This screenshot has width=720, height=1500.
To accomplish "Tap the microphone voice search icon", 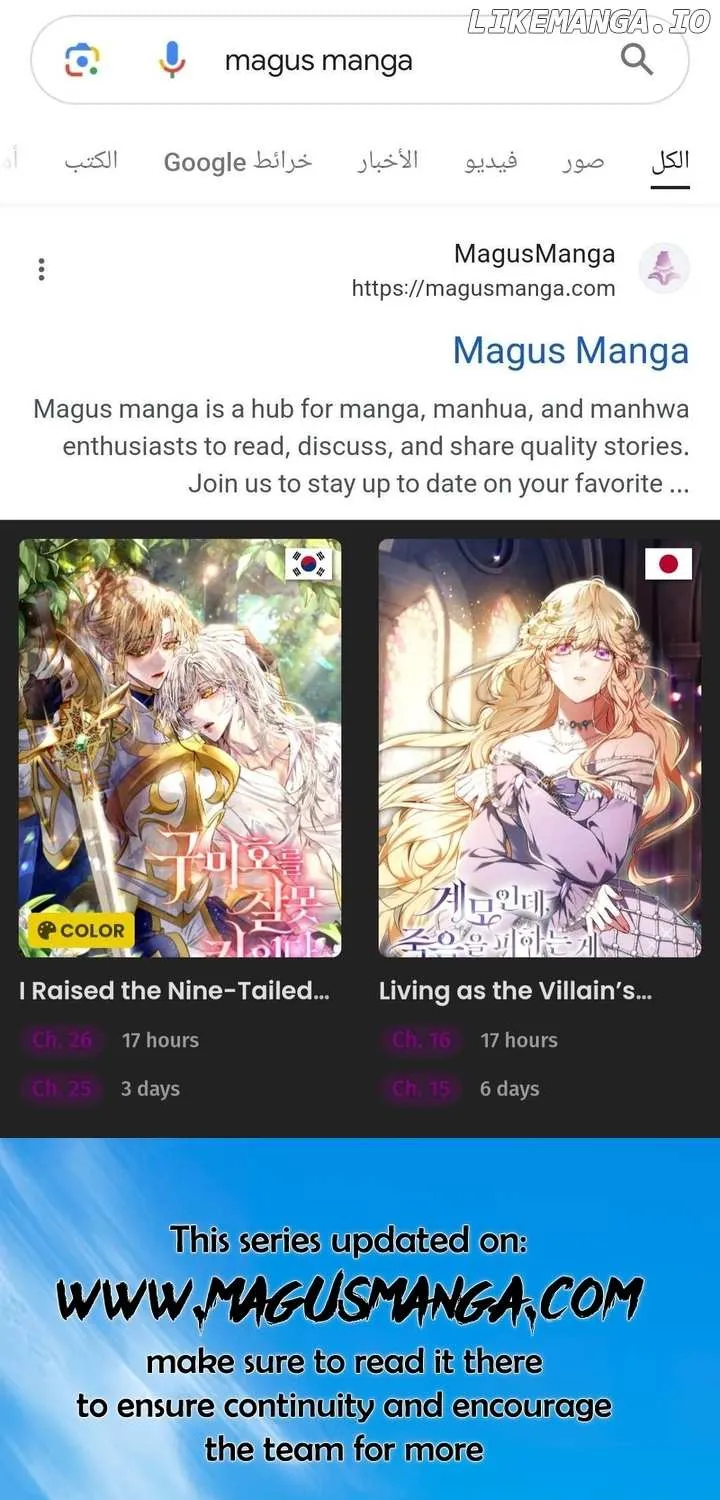I will tap(172, 60).
